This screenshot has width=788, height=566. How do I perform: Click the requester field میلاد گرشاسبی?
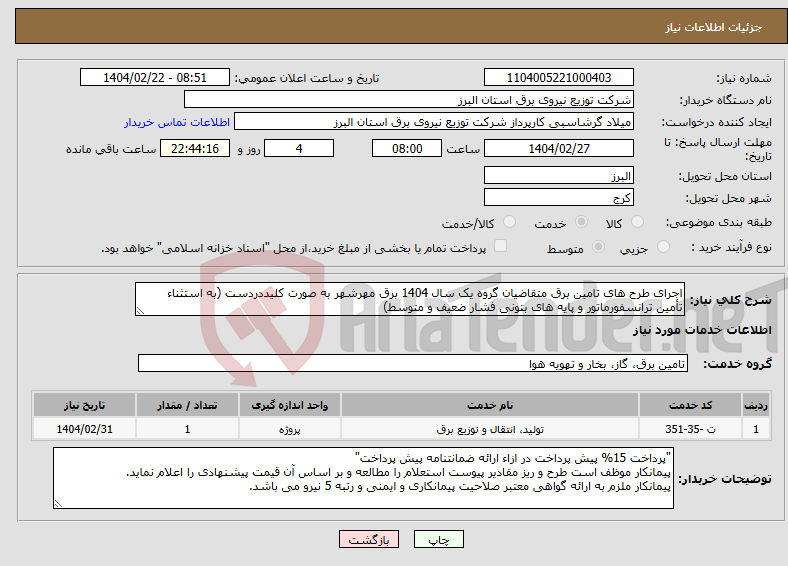[434, 122]
